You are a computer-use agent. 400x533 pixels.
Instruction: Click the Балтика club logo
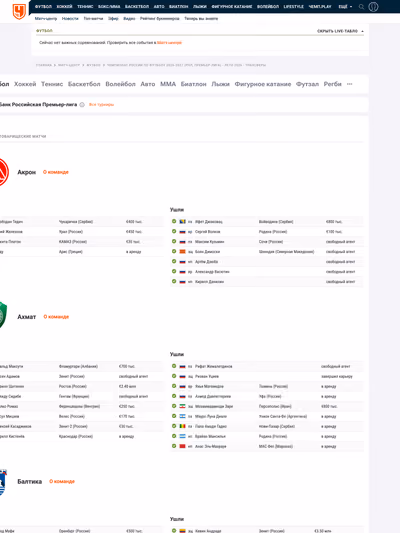pyautogui.click(x=3, y=482)
